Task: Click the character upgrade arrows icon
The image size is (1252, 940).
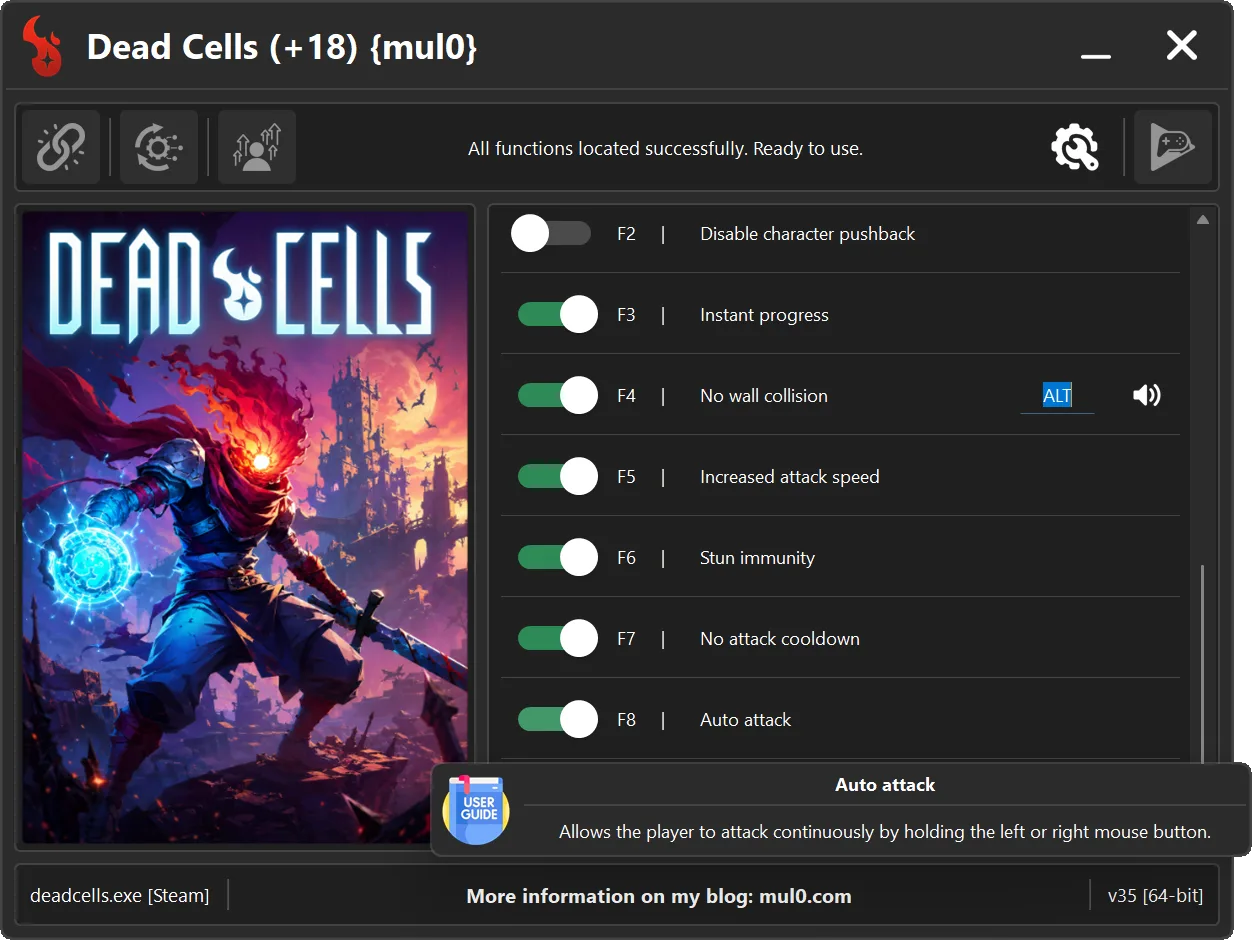Action: coord(257,148)
